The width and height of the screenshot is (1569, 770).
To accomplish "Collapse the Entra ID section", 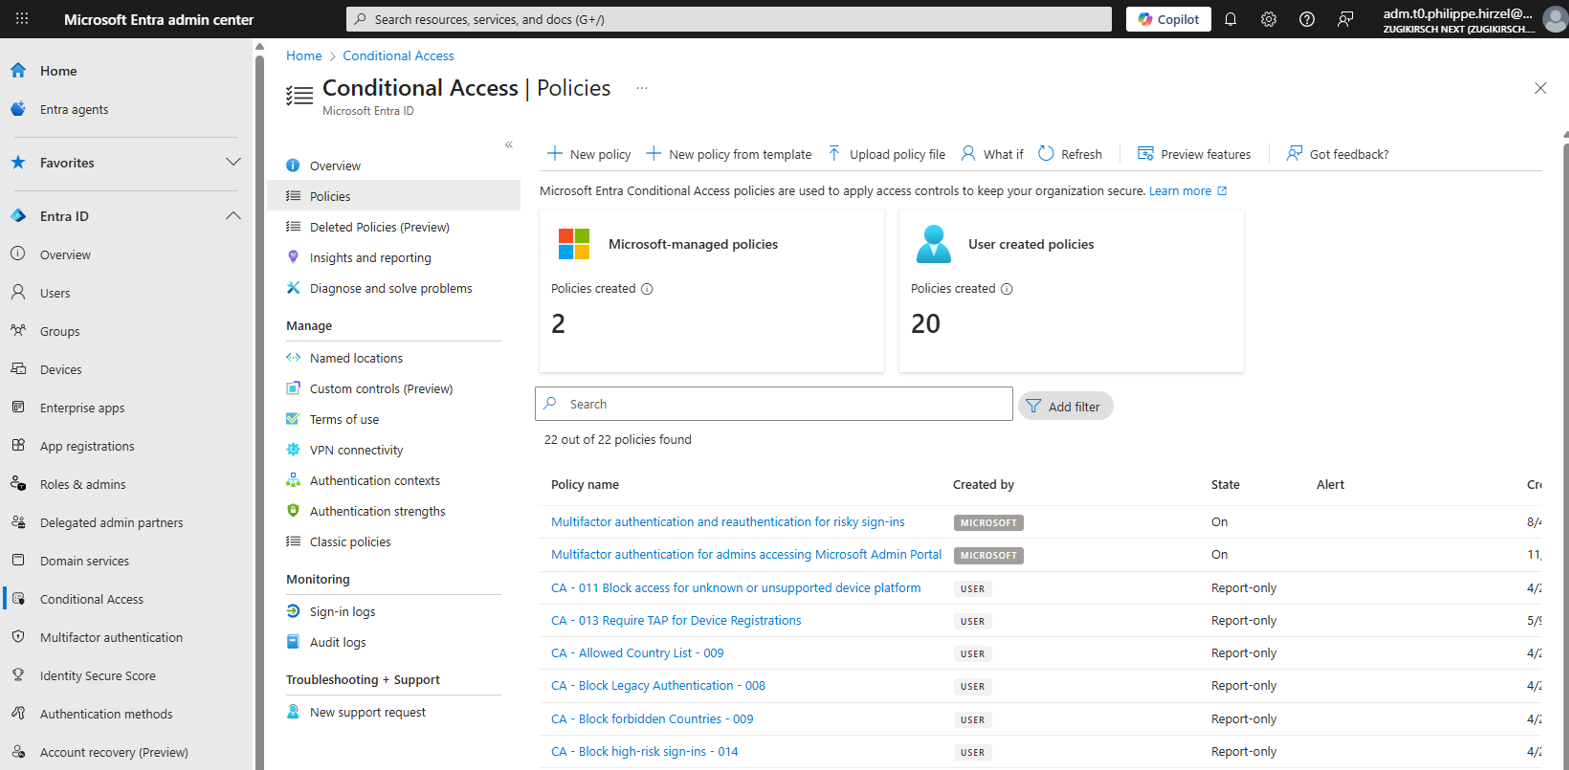I will 233,216.
